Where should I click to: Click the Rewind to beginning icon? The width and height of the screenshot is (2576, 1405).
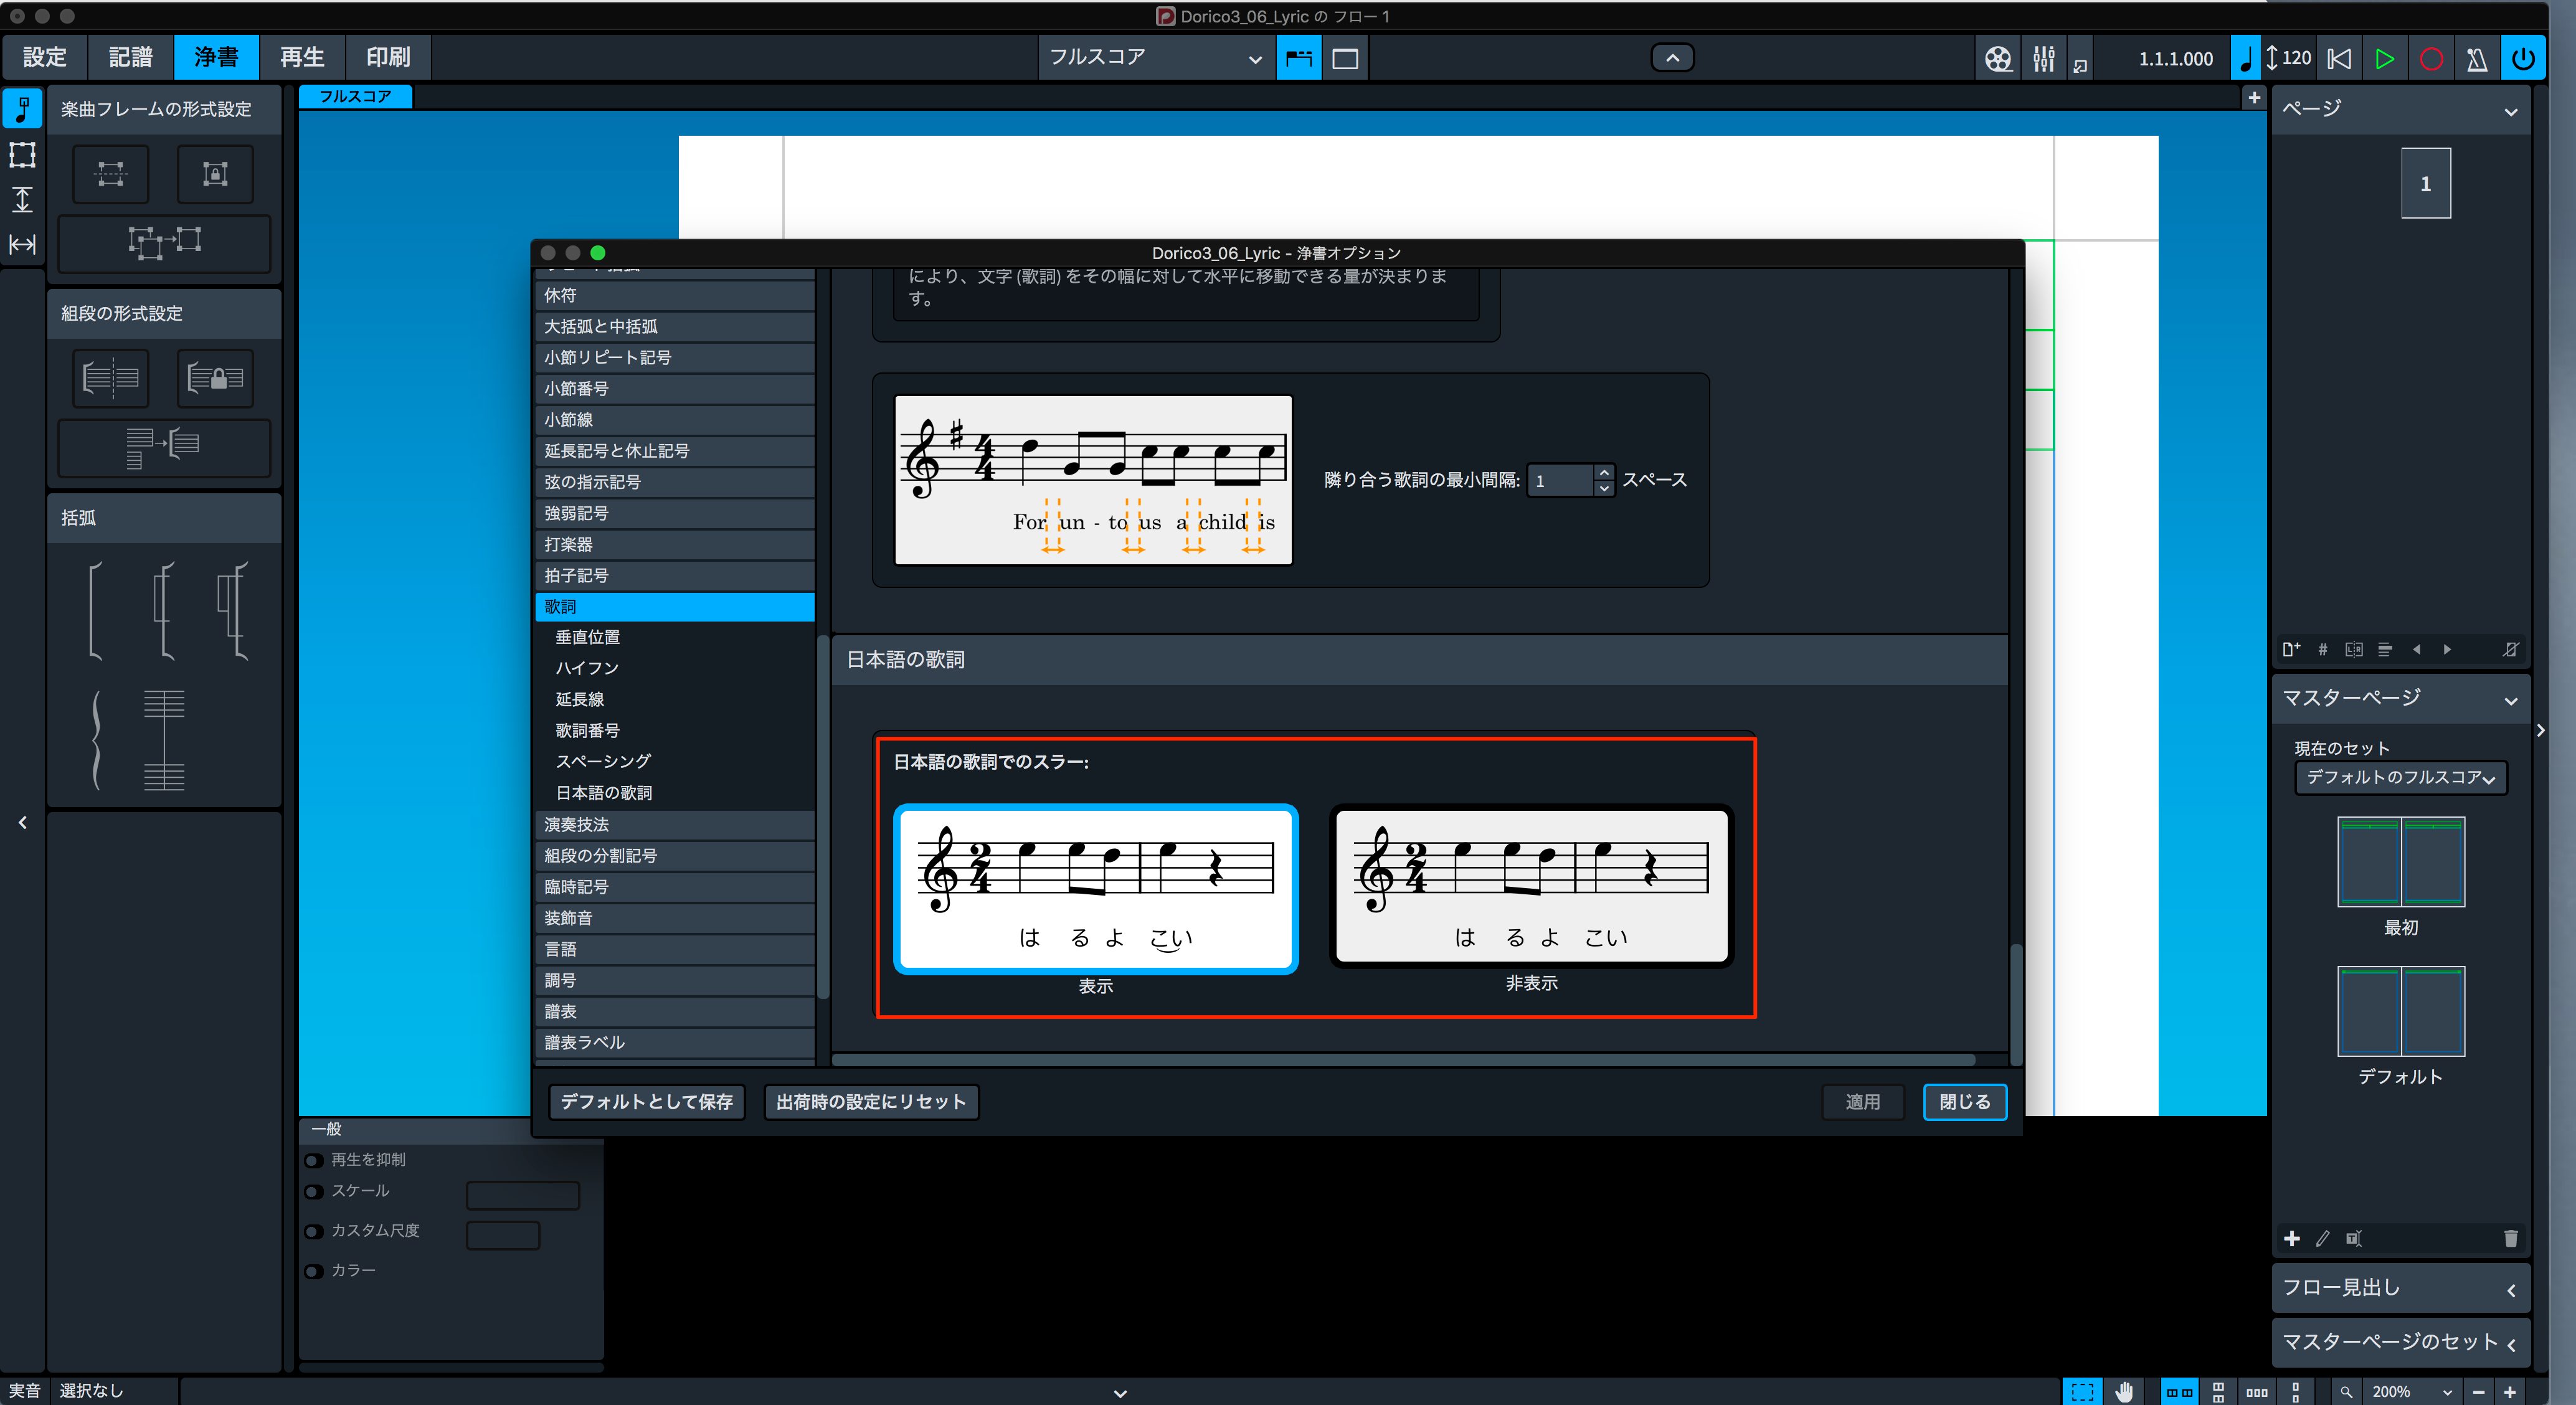[x=2339, y=59]
